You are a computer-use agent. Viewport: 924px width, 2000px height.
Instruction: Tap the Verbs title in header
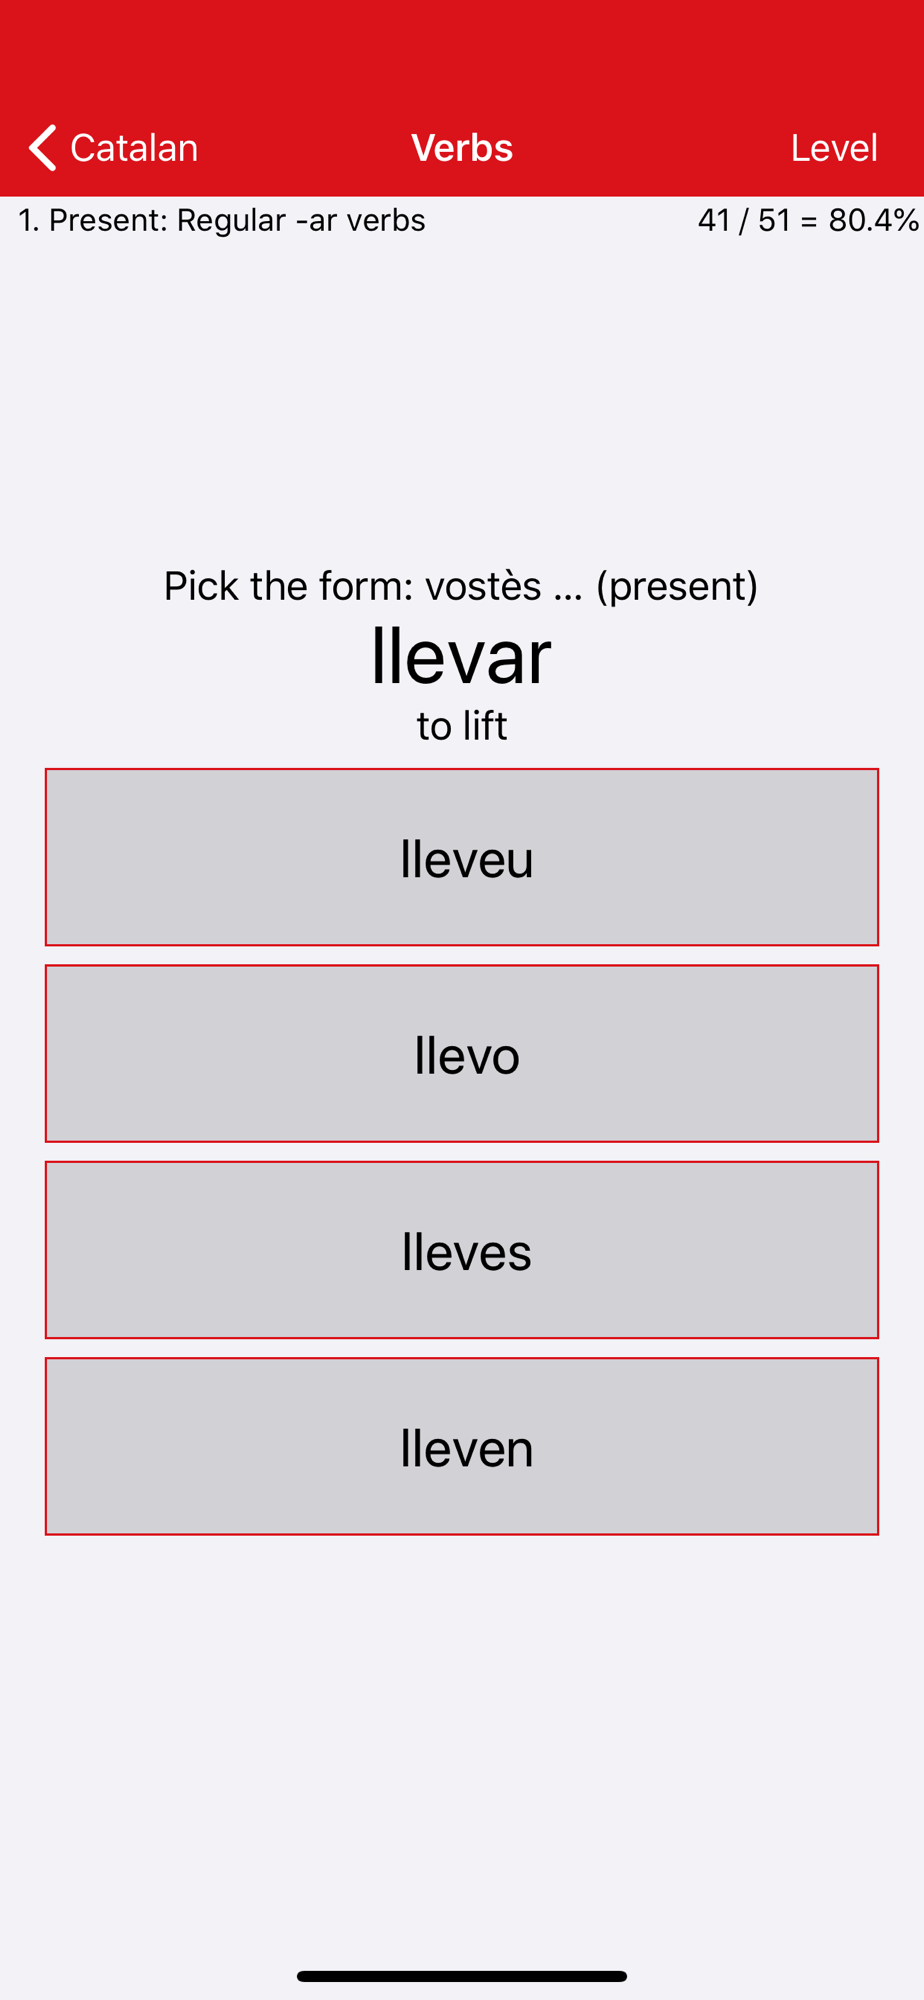pyautogui.click(x=462, y=148)
